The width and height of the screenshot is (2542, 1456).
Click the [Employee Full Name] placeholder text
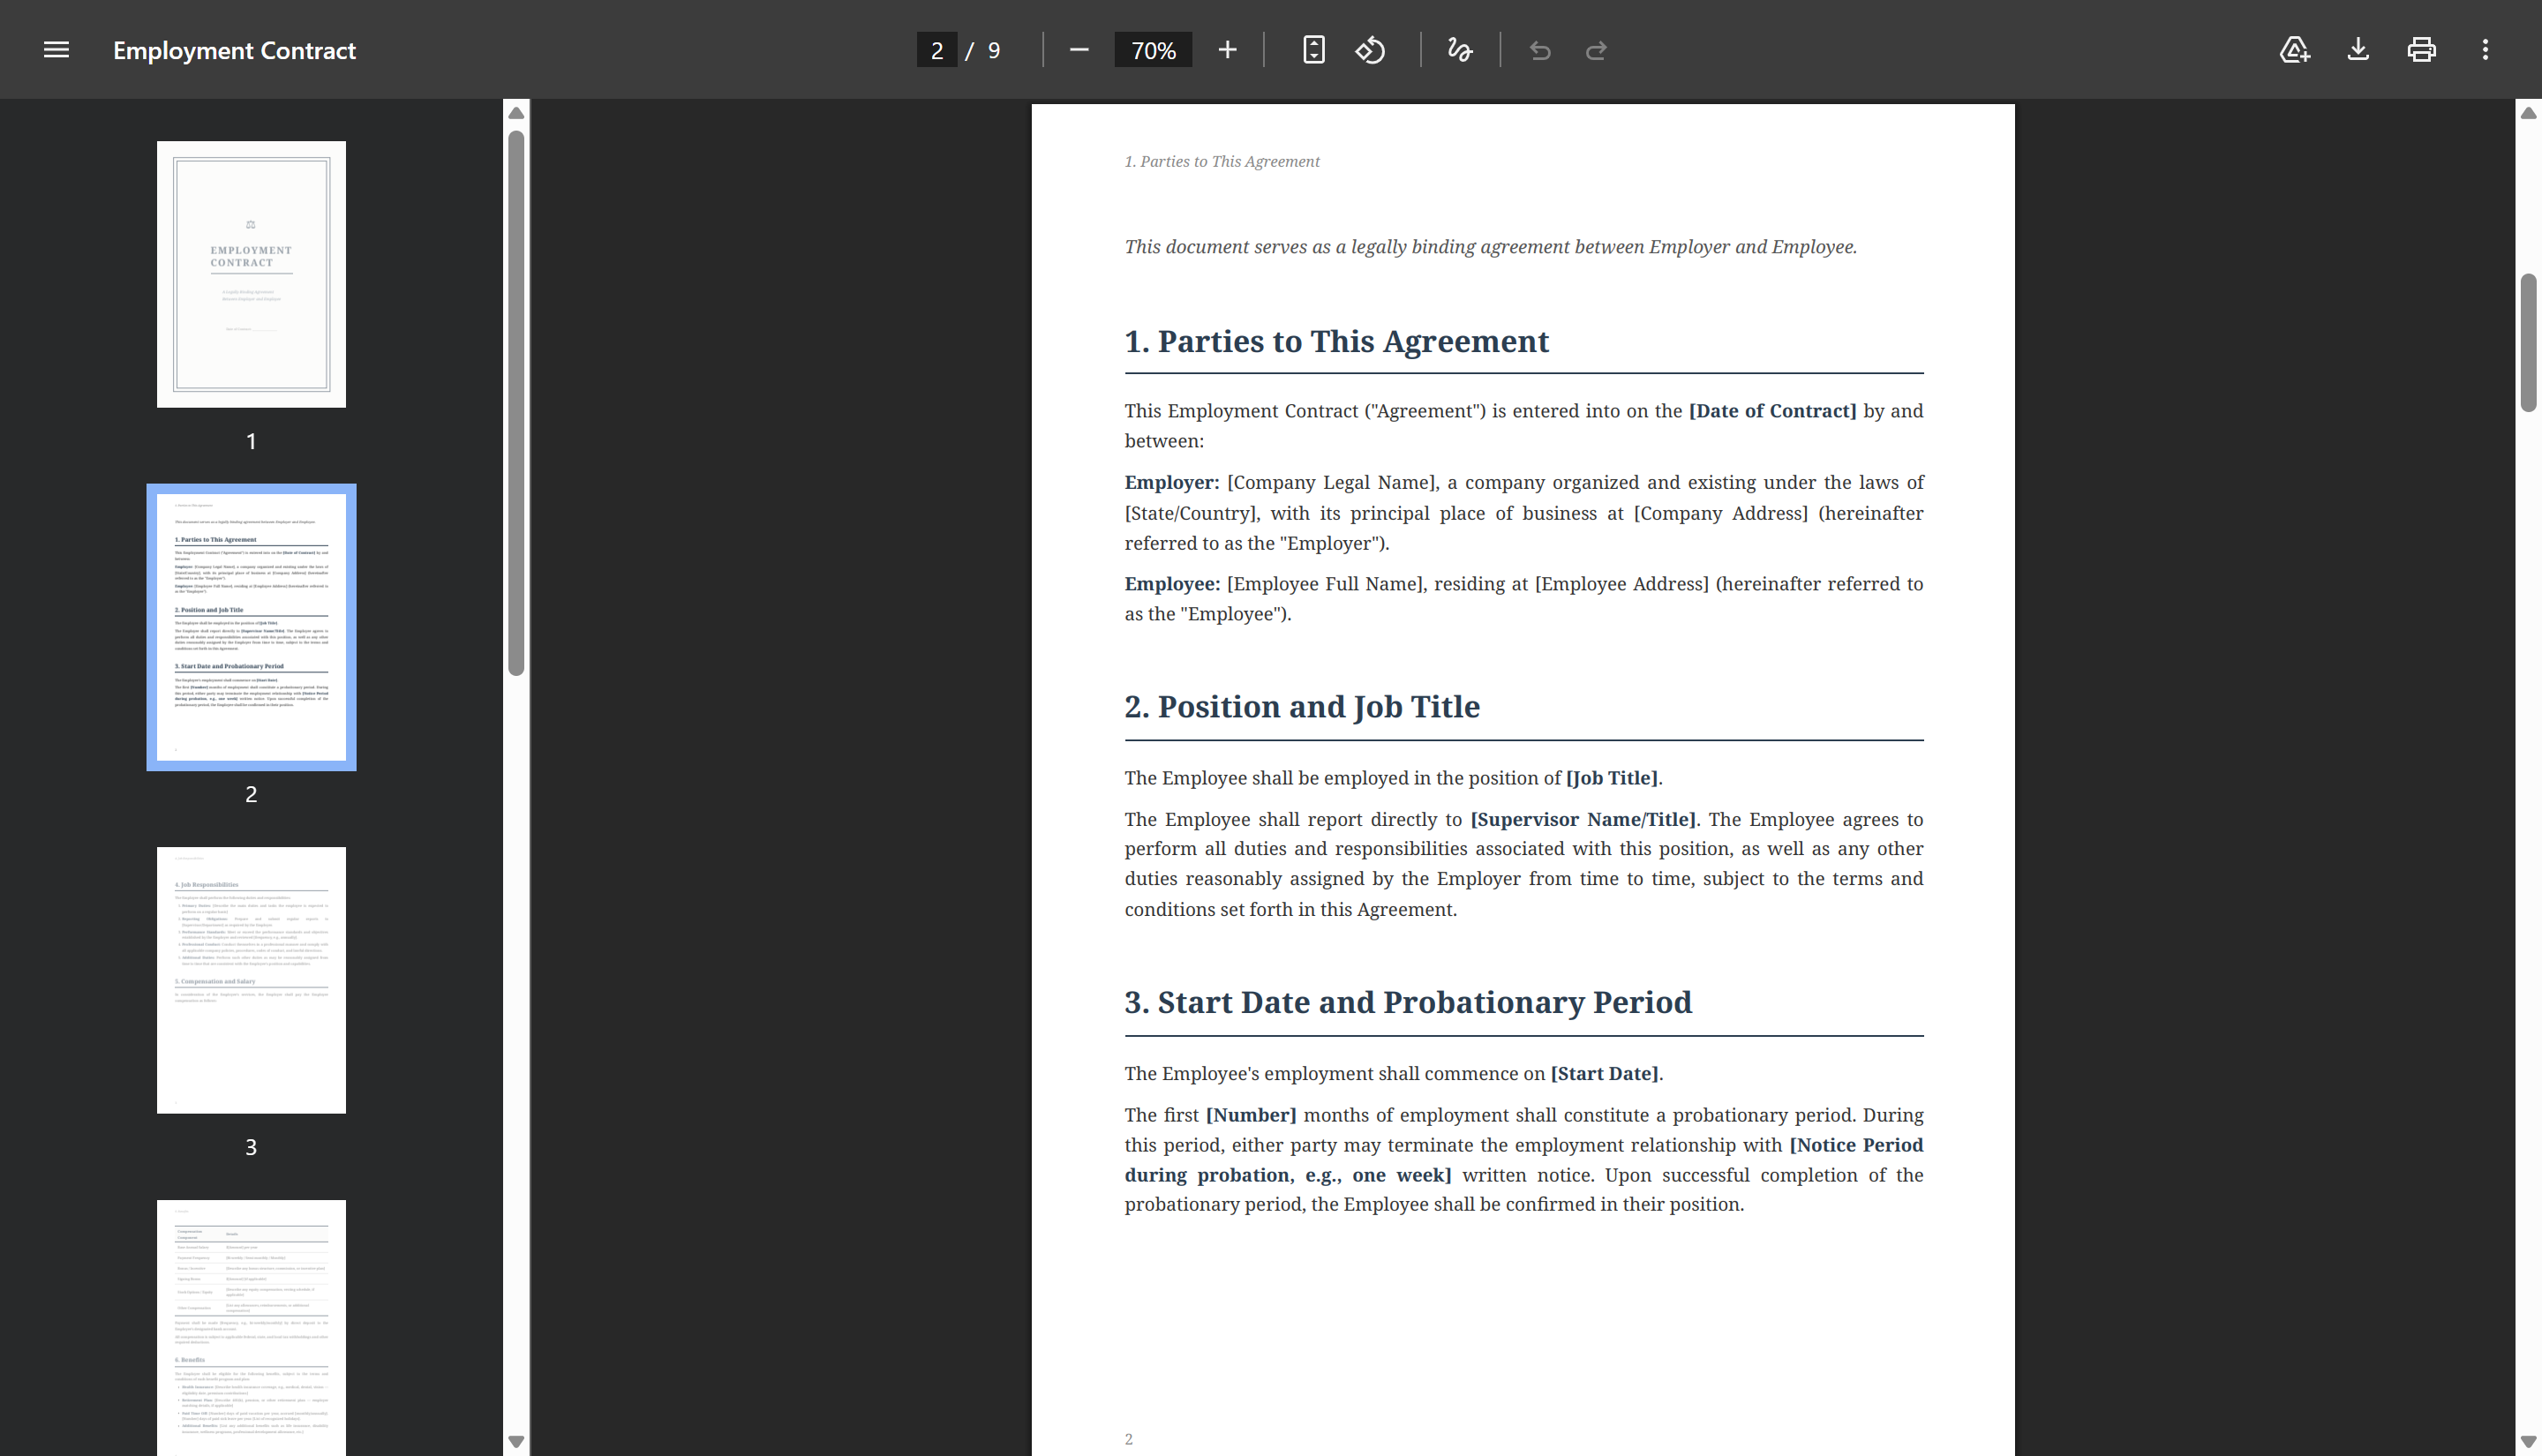(1325, 584)
